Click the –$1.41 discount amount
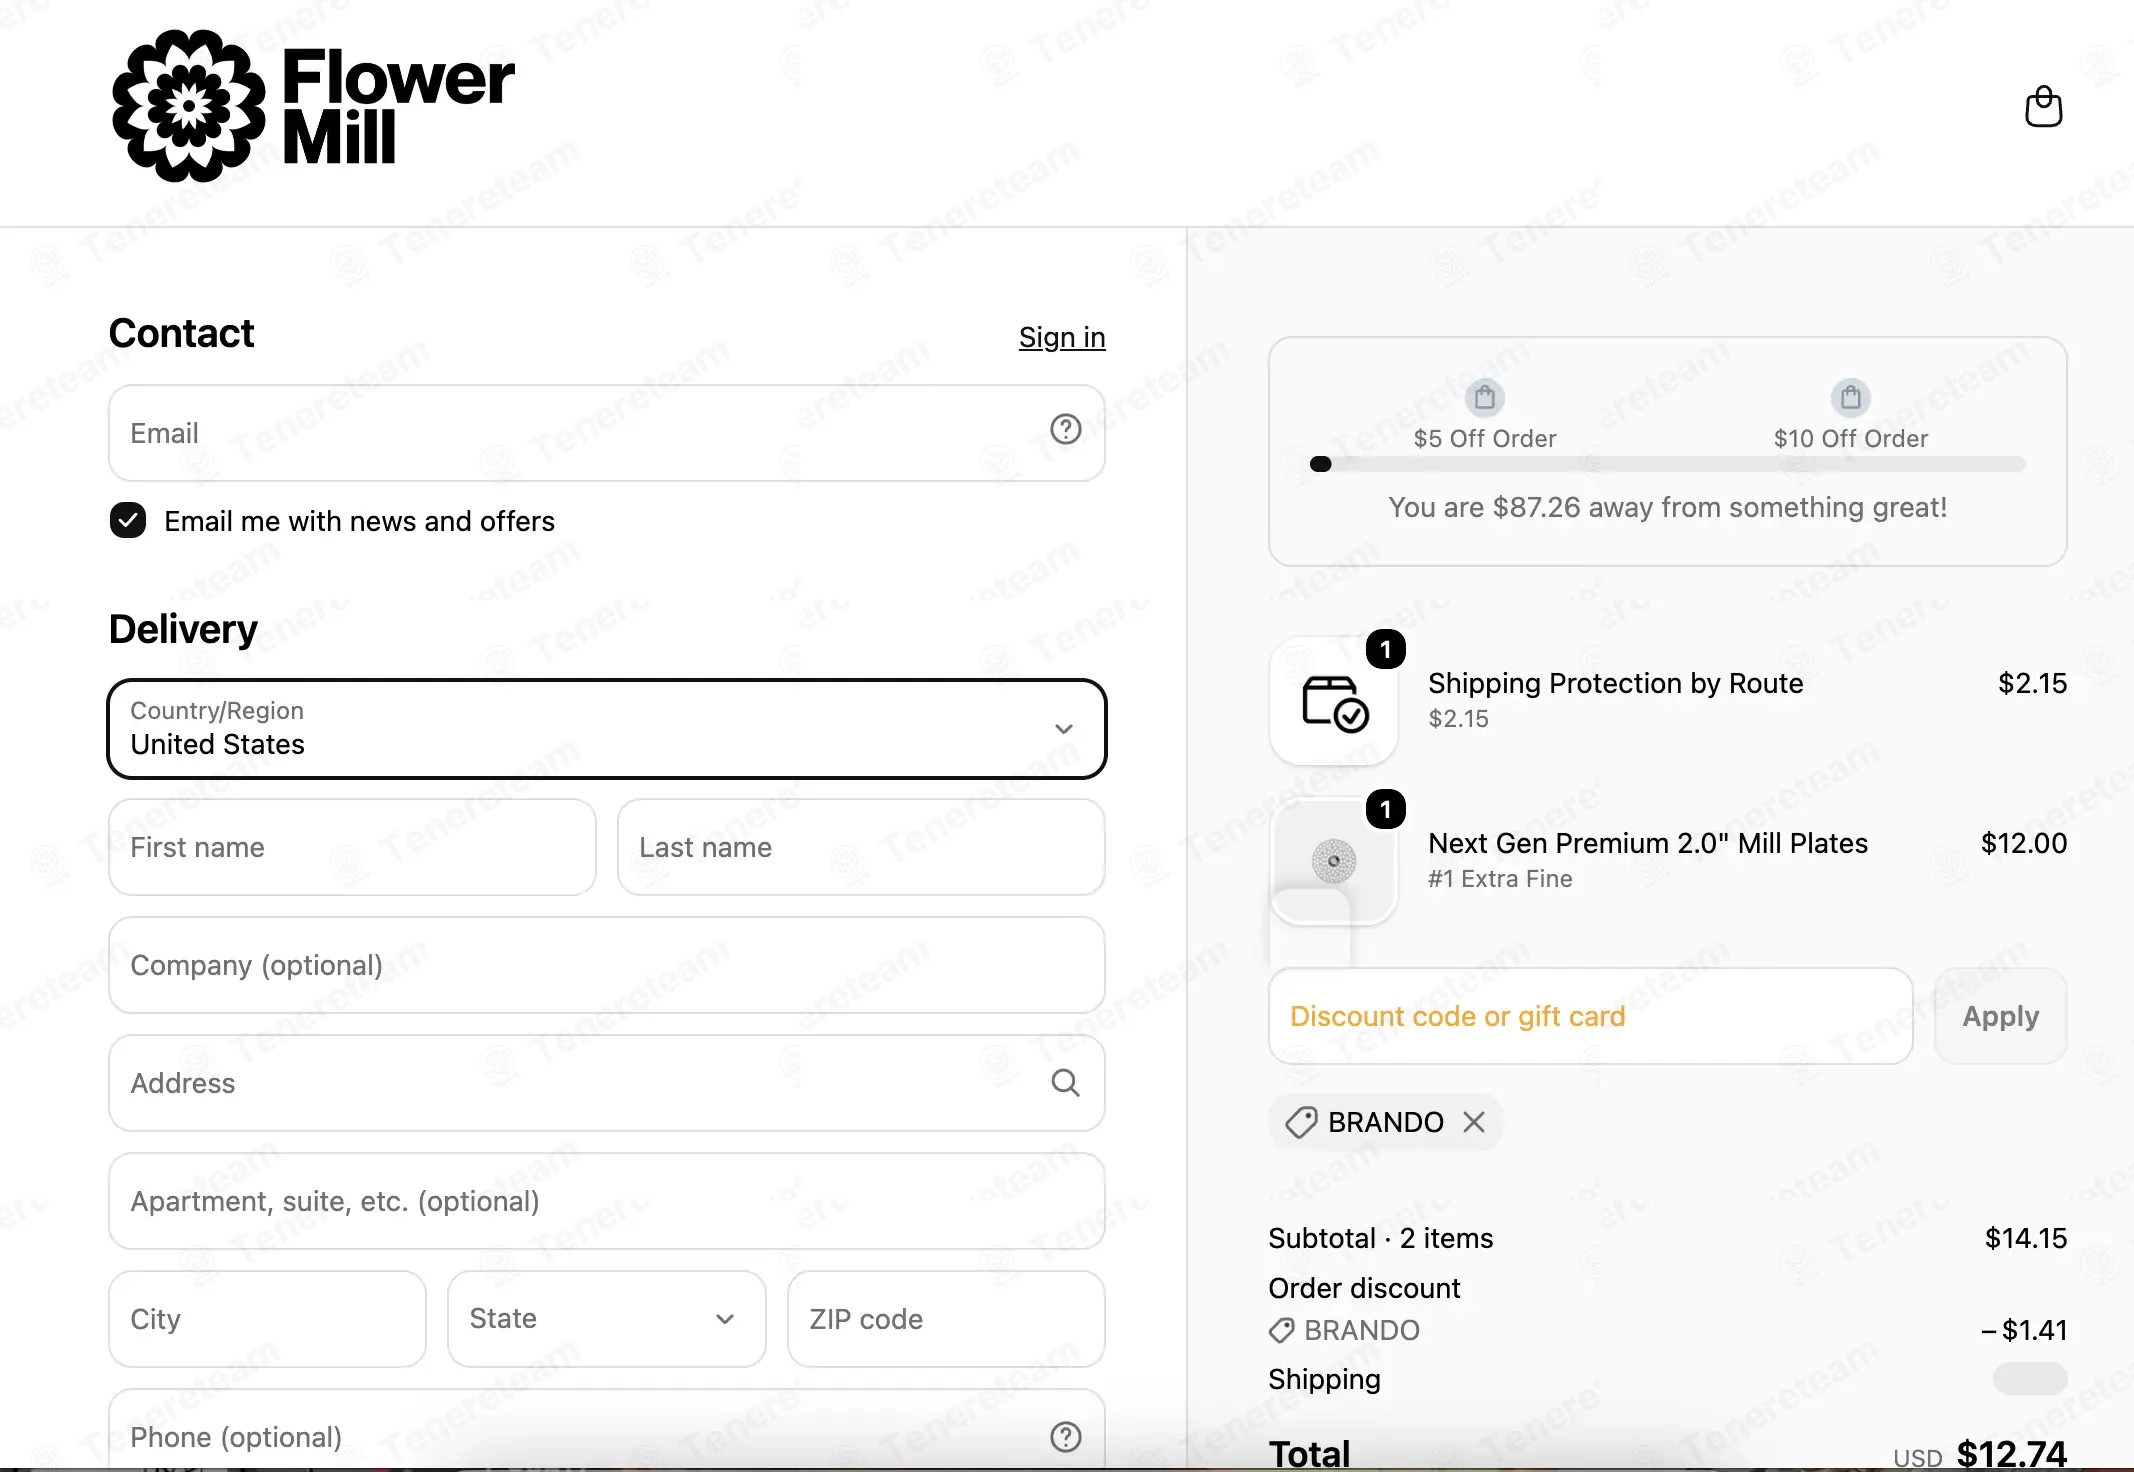The image size is (2134, 1472). point(2023,1330)
